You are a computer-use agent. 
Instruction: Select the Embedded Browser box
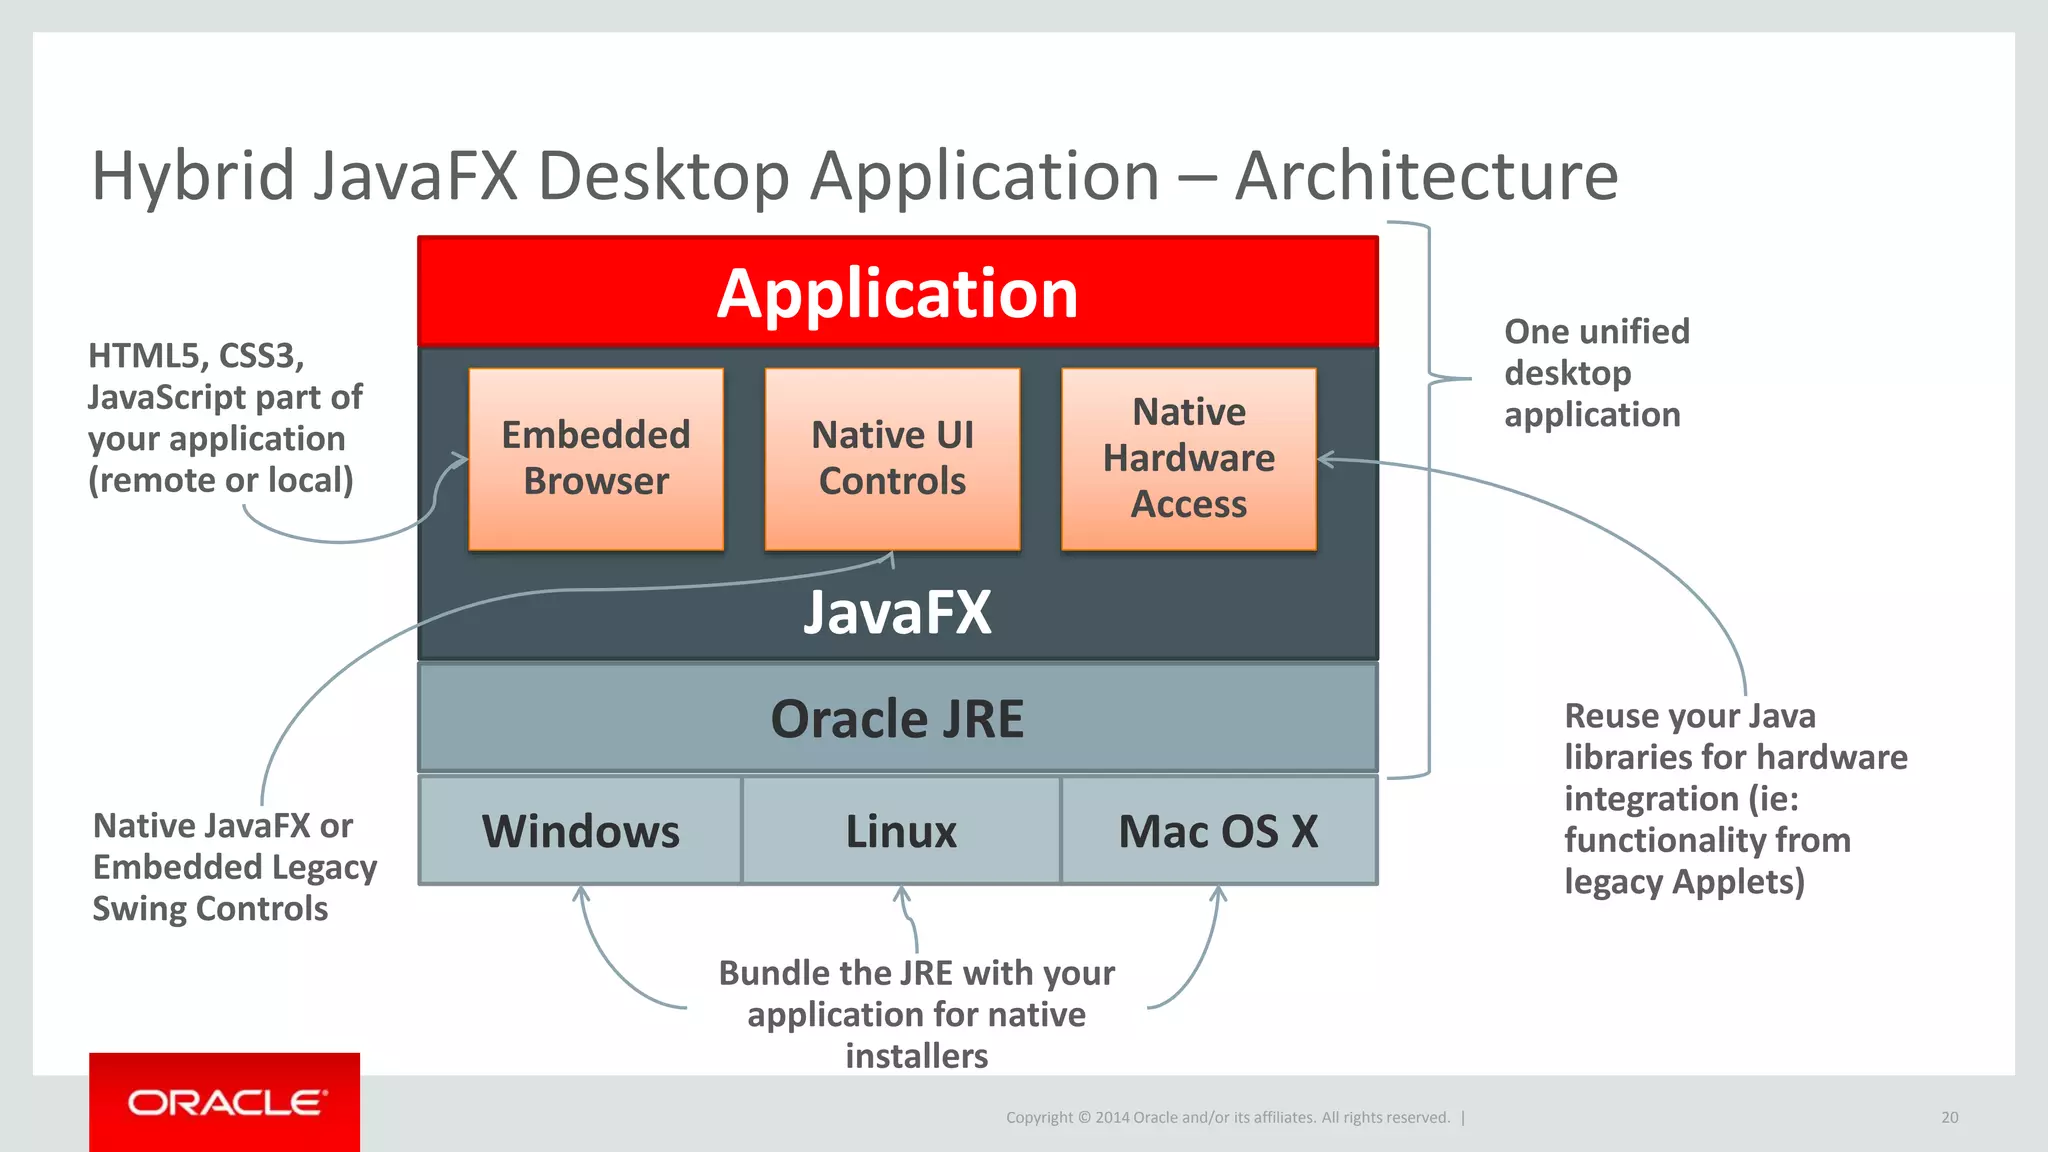point(596,459)
